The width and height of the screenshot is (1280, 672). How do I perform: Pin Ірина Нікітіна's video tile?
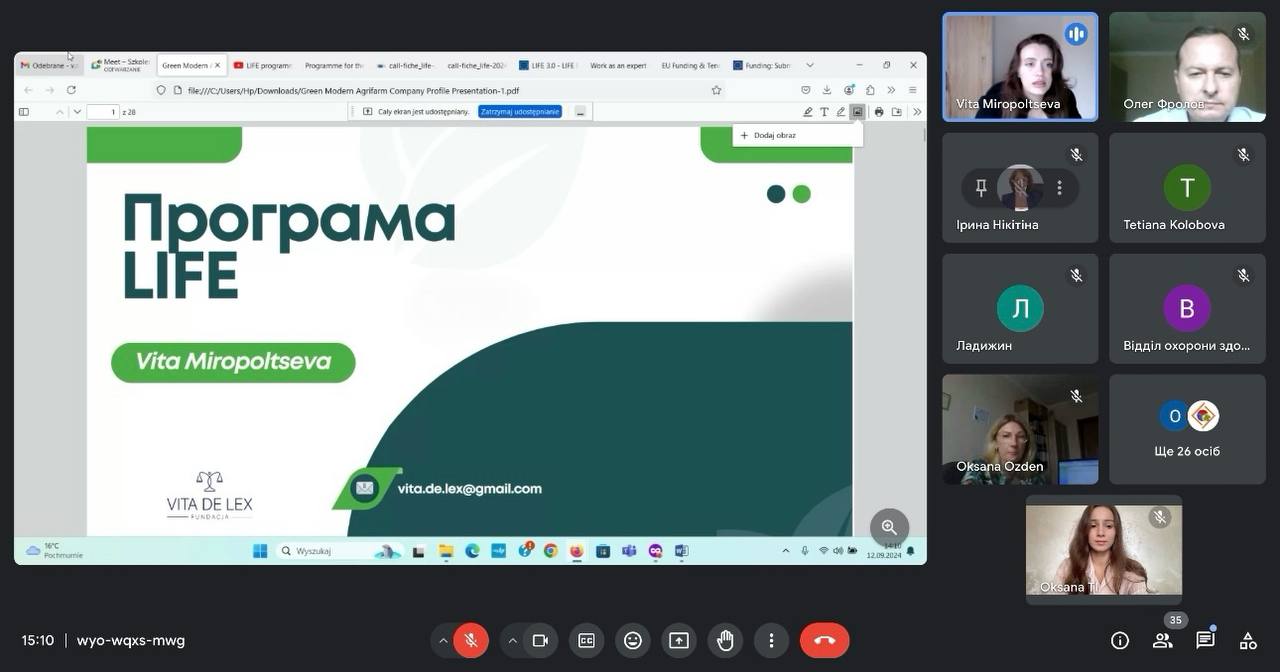981,187
